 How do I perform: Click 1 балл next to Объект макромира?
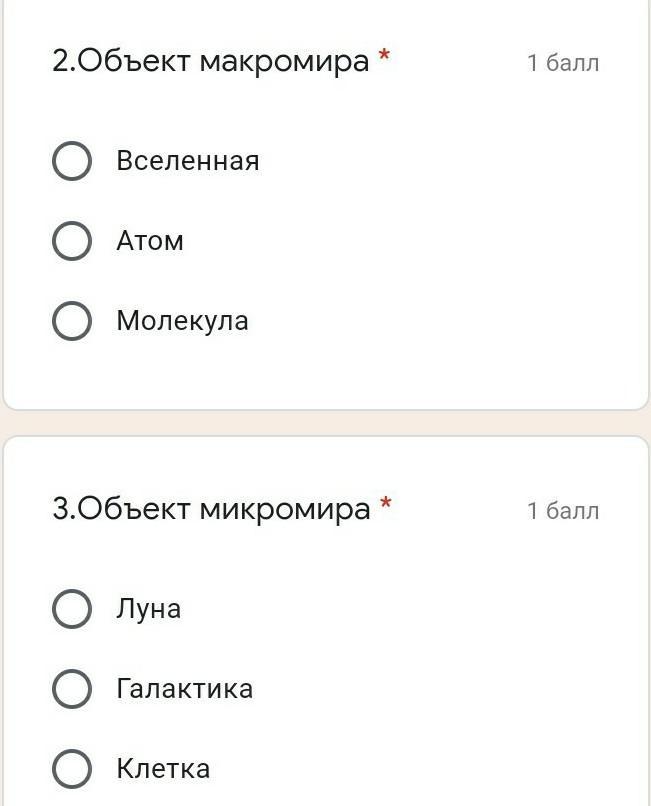click(x=563, y=63)
